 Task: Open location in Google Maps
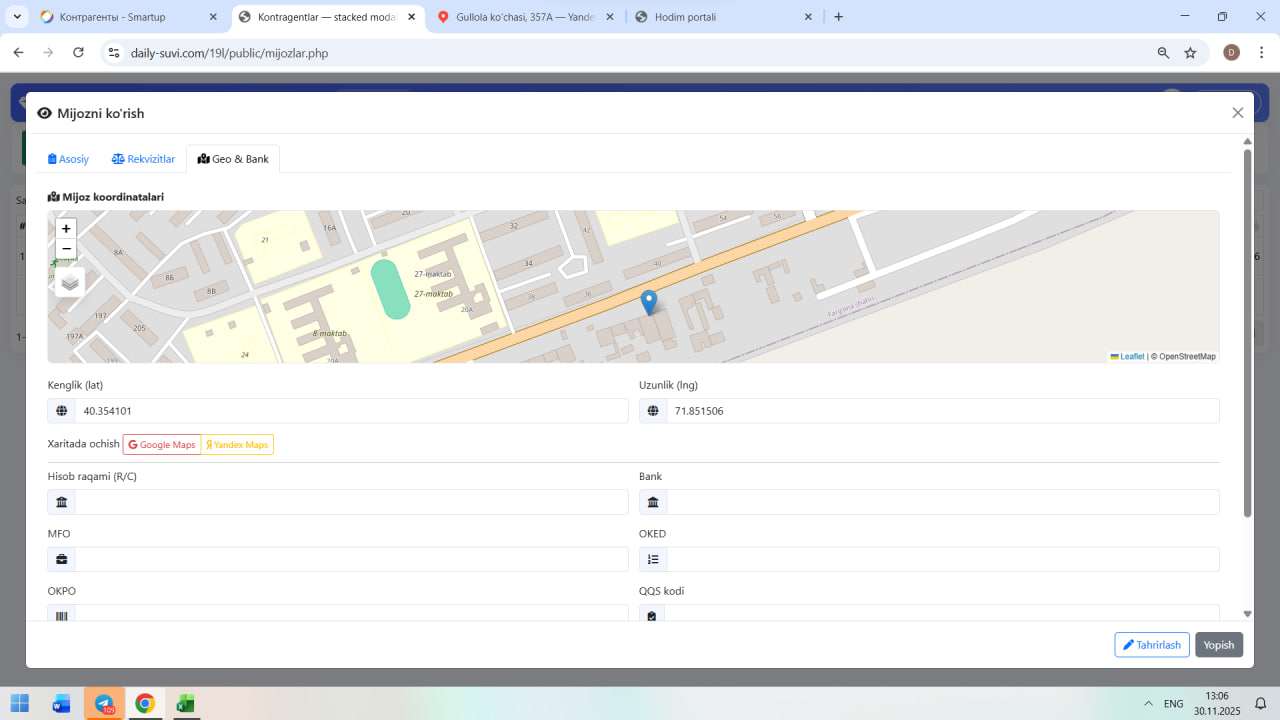point(161,445)
